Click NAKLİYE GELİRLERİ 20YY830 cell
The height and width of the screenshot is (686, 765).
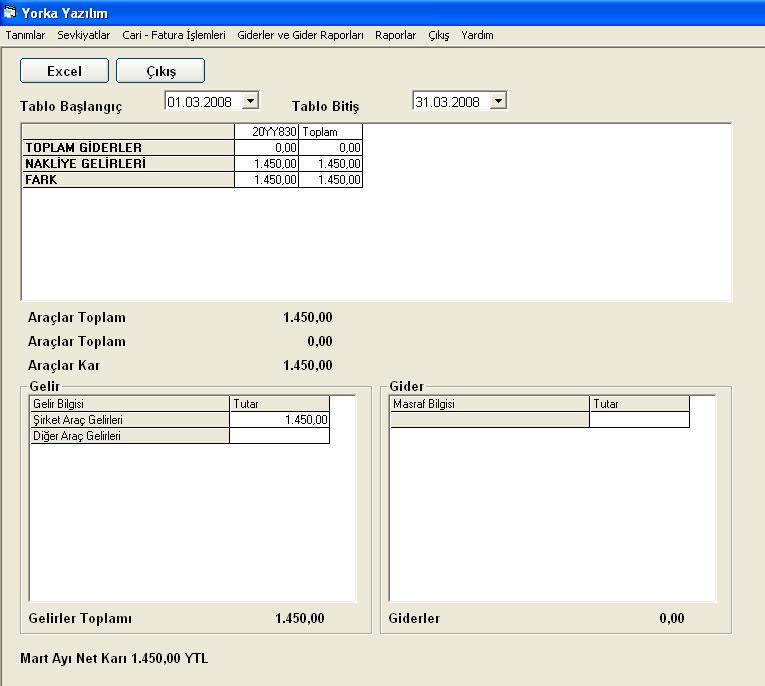point(266,163)
